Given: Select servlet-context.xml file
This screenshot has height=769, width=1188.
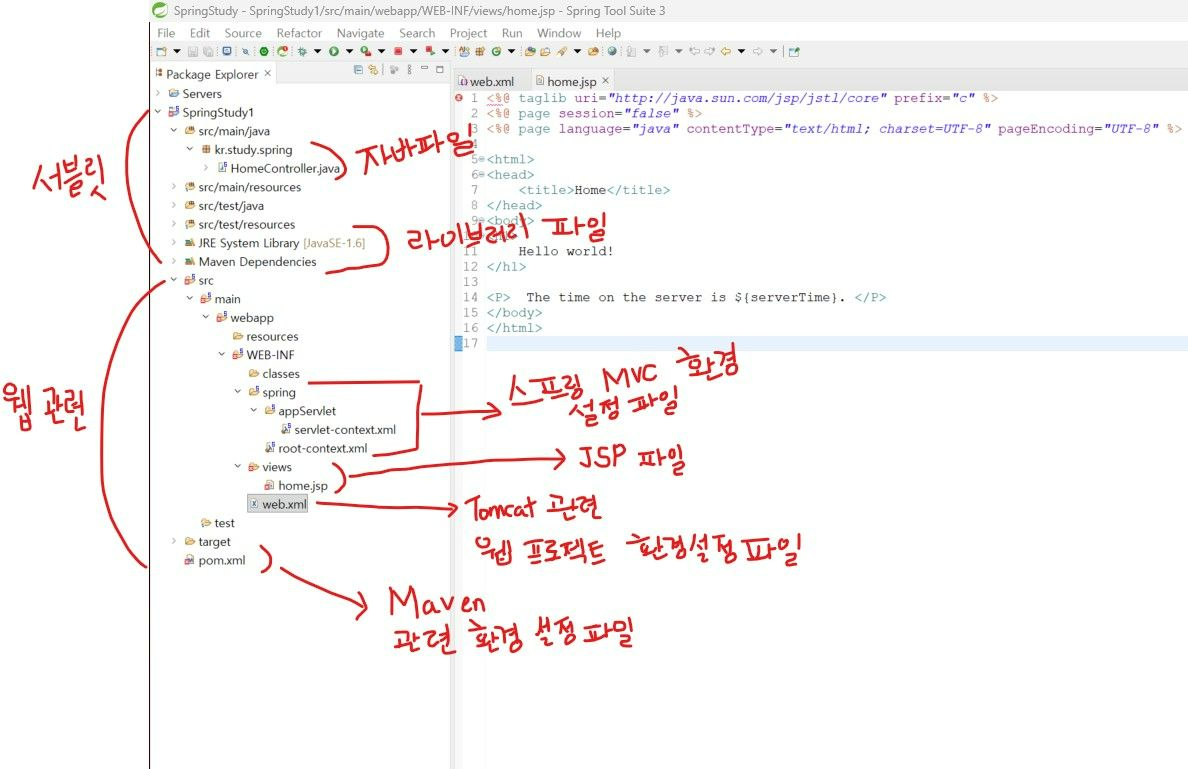Looking at the screenshot, I should [x=344, y=430].
